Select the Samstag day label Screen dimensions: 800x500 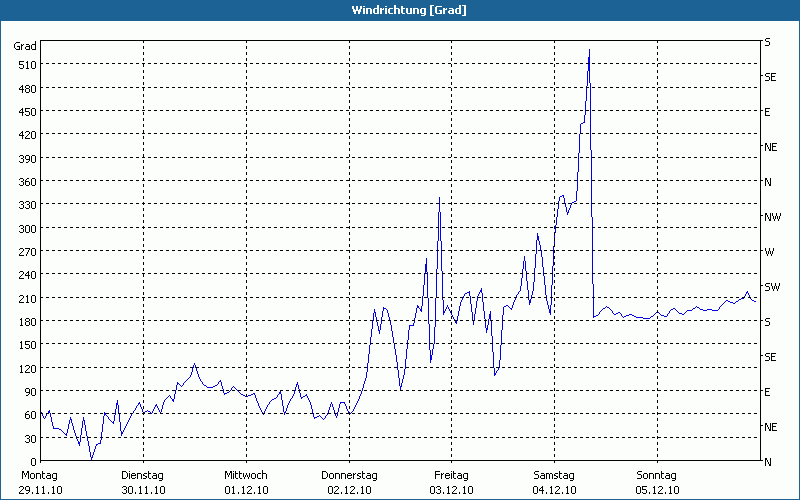(x=554, y=475)
